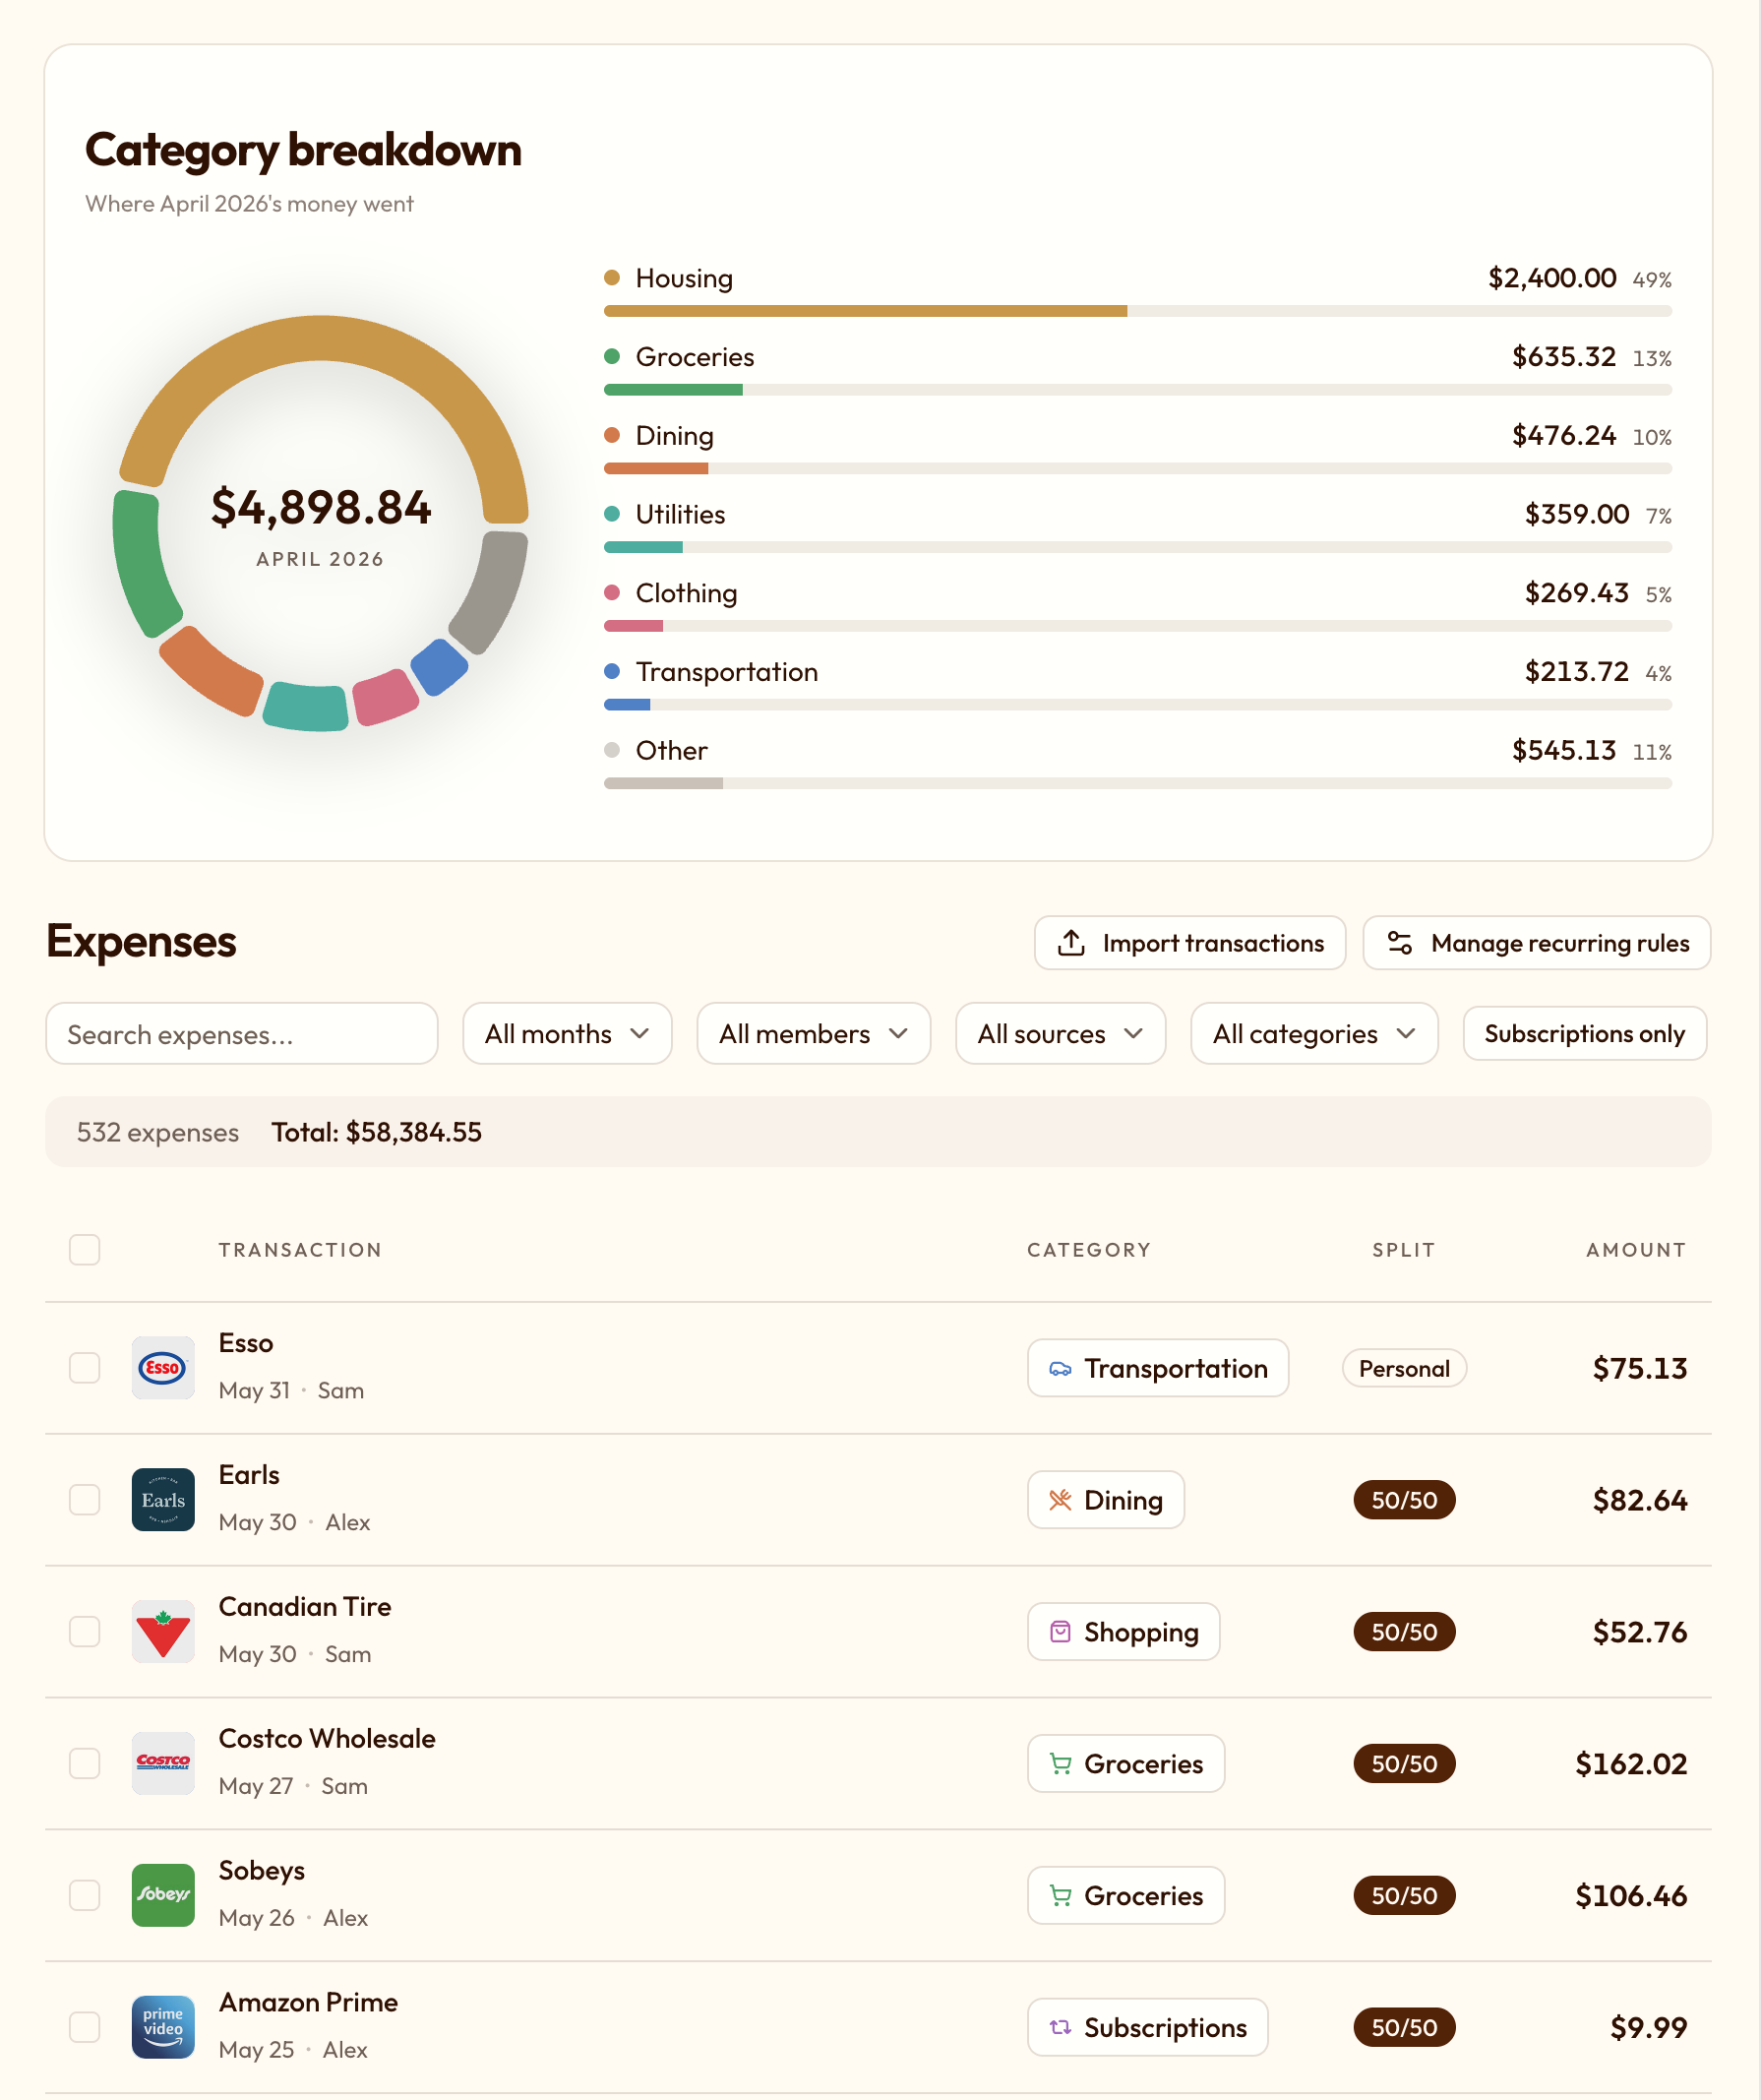Click the Category column header
Viewport: 1761px width, 2100px height.
coord(1090,1251)
